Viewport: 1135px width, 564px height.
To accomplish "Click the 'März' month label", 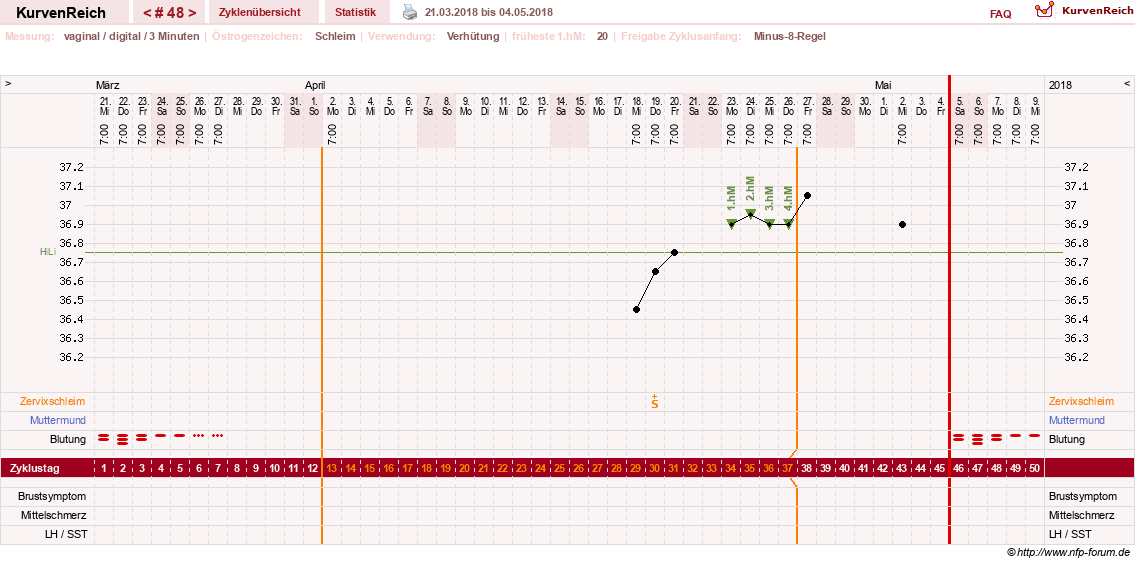I will 108,85.
